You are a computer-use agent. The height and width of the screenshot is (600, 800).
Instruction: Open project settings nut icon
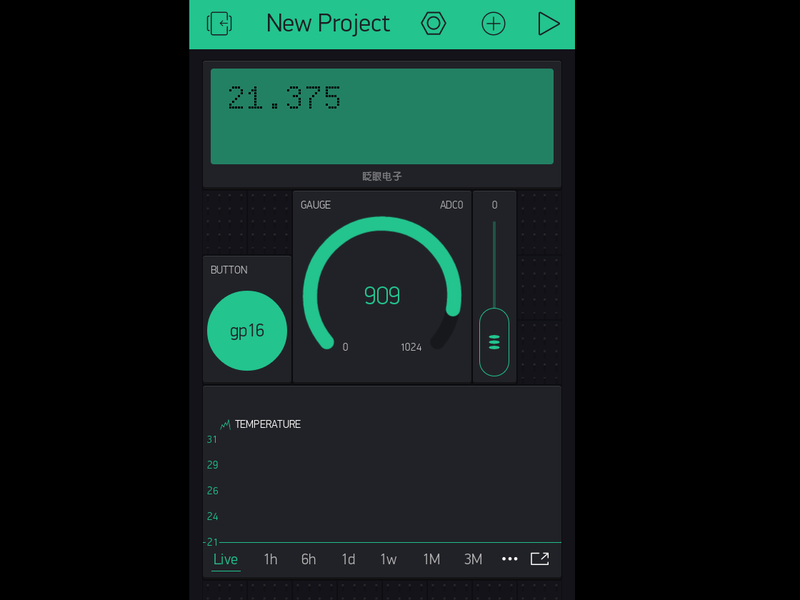[433, 24]
